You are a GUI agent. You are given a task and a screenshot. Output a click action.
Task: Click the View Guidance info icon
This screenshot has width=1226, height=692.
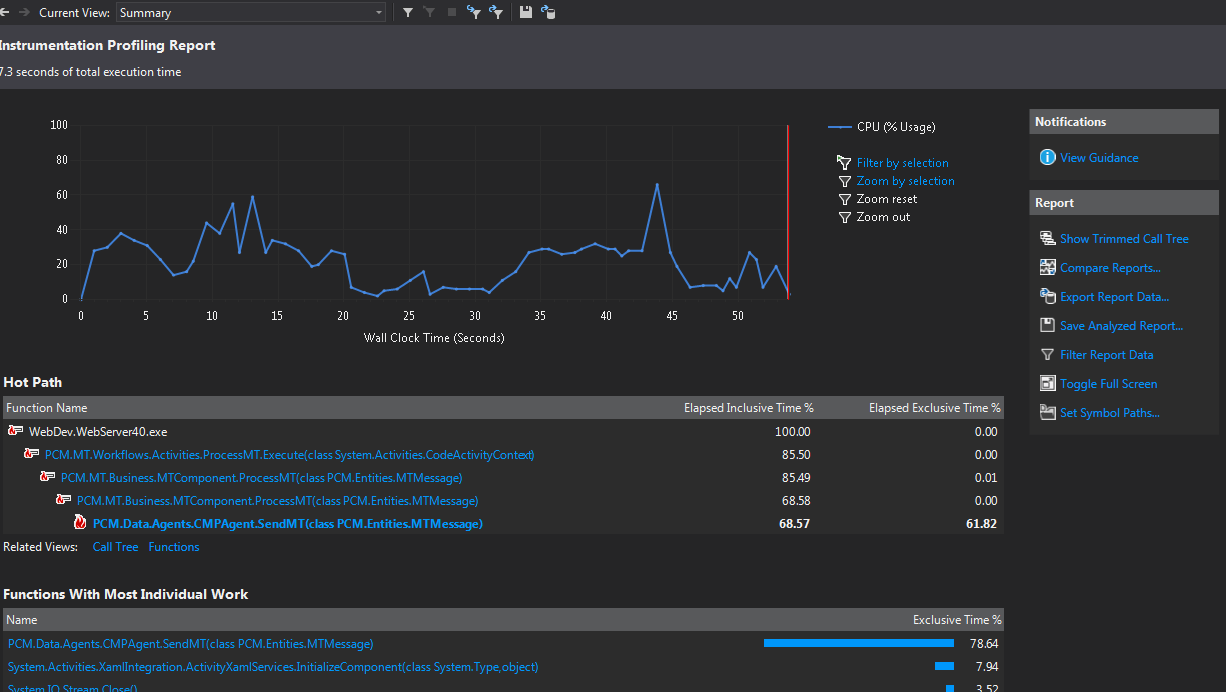coord(1047,157)
